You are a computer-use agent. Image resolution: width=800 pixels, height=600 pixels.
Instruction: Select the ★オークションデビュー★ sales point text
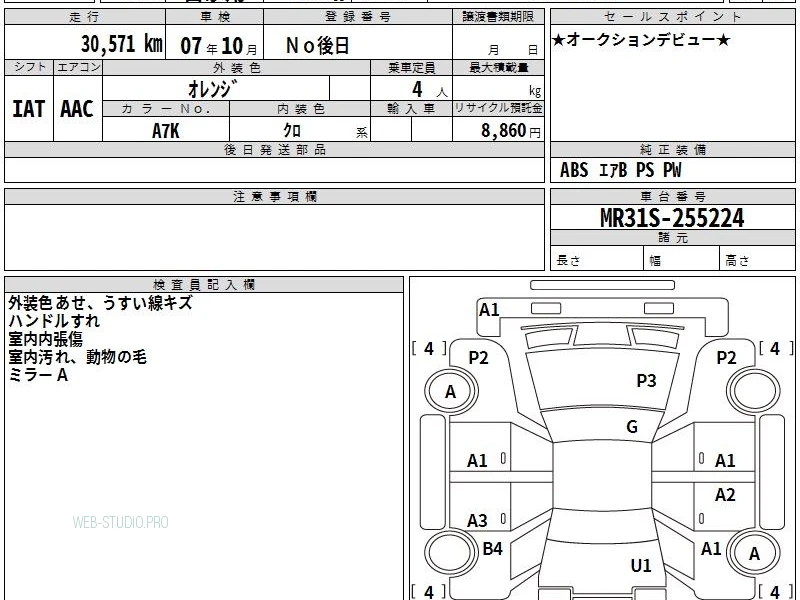click(x=641, y=40)
